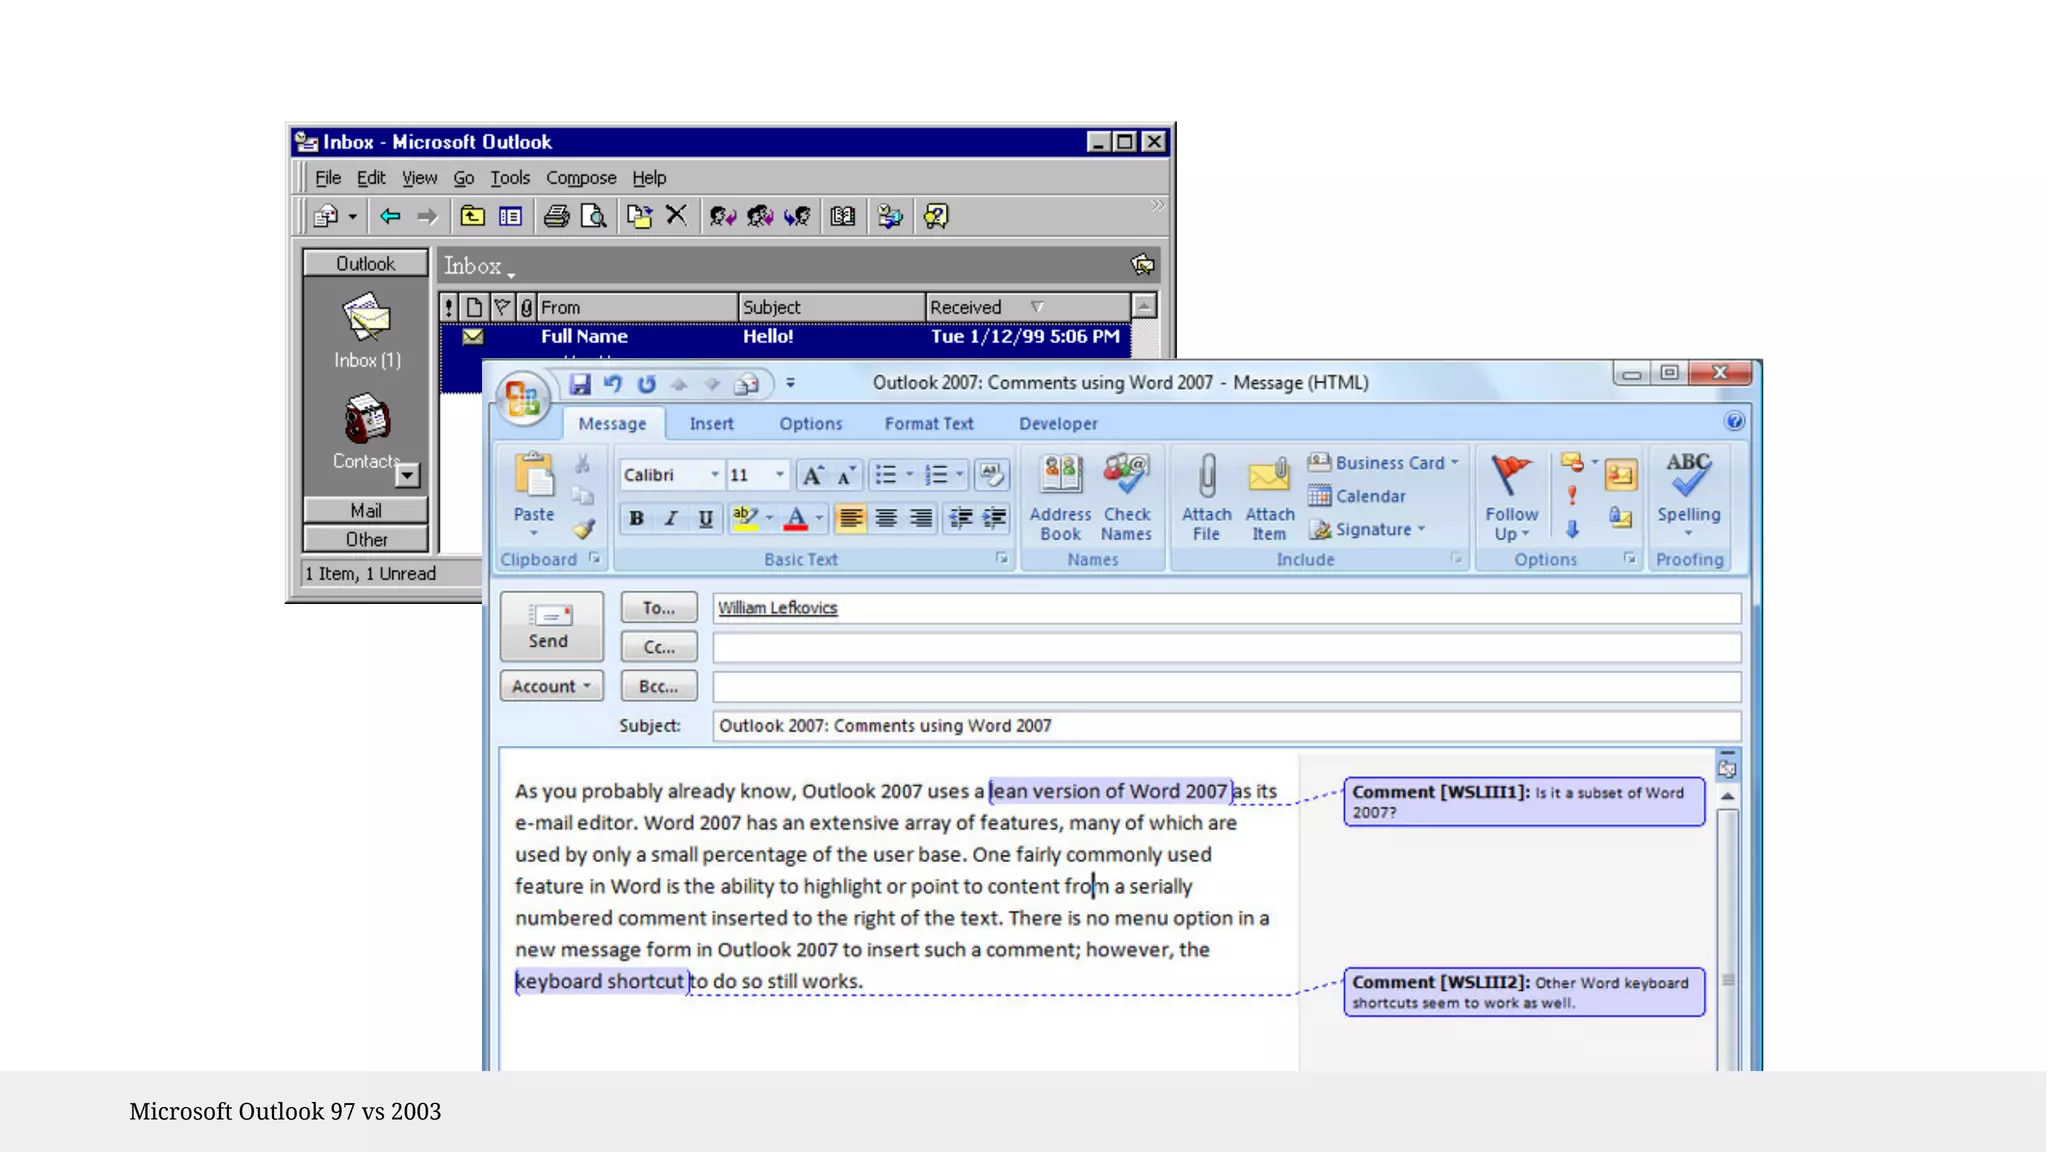
Task: Click Print icon in Outlook 97 toolbar
Action: (556, 216)
